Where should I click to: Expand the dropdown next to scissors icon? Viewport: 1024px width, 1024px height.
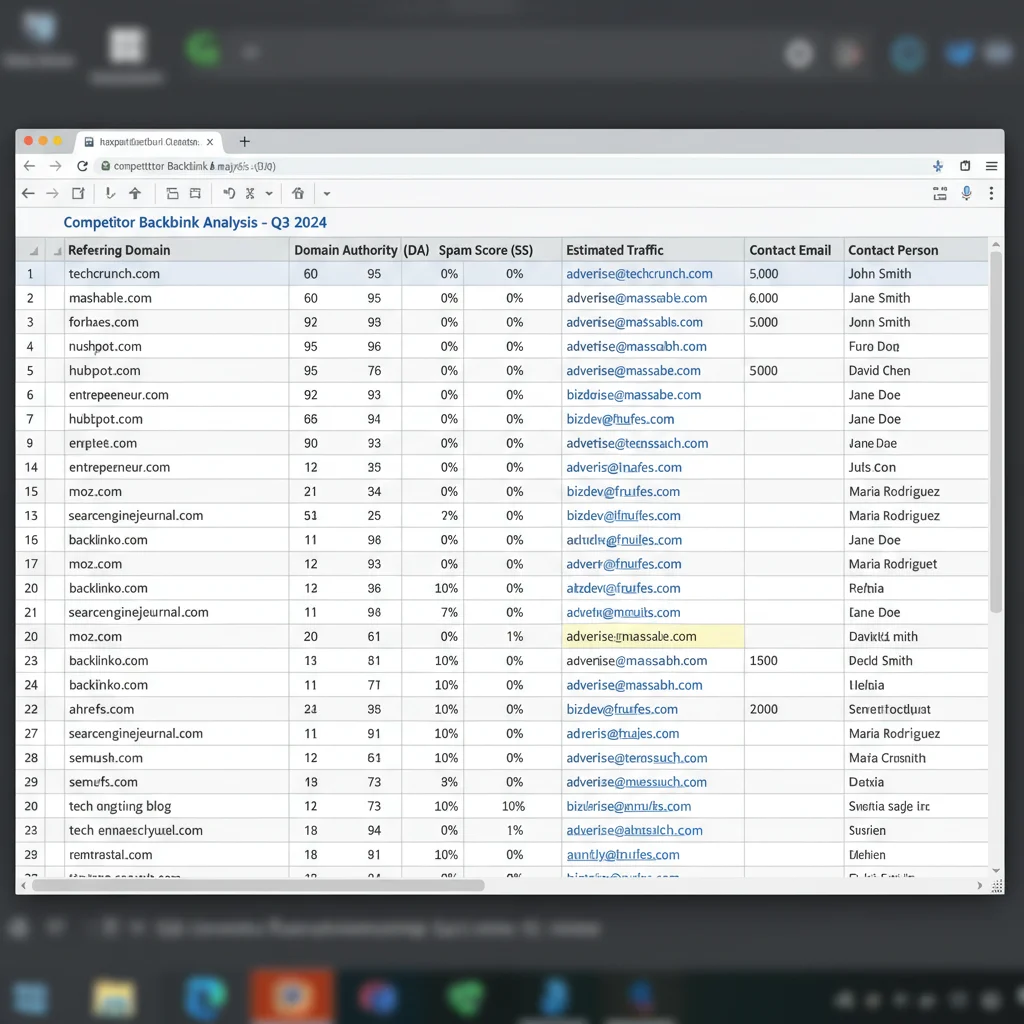click(268, 194)
